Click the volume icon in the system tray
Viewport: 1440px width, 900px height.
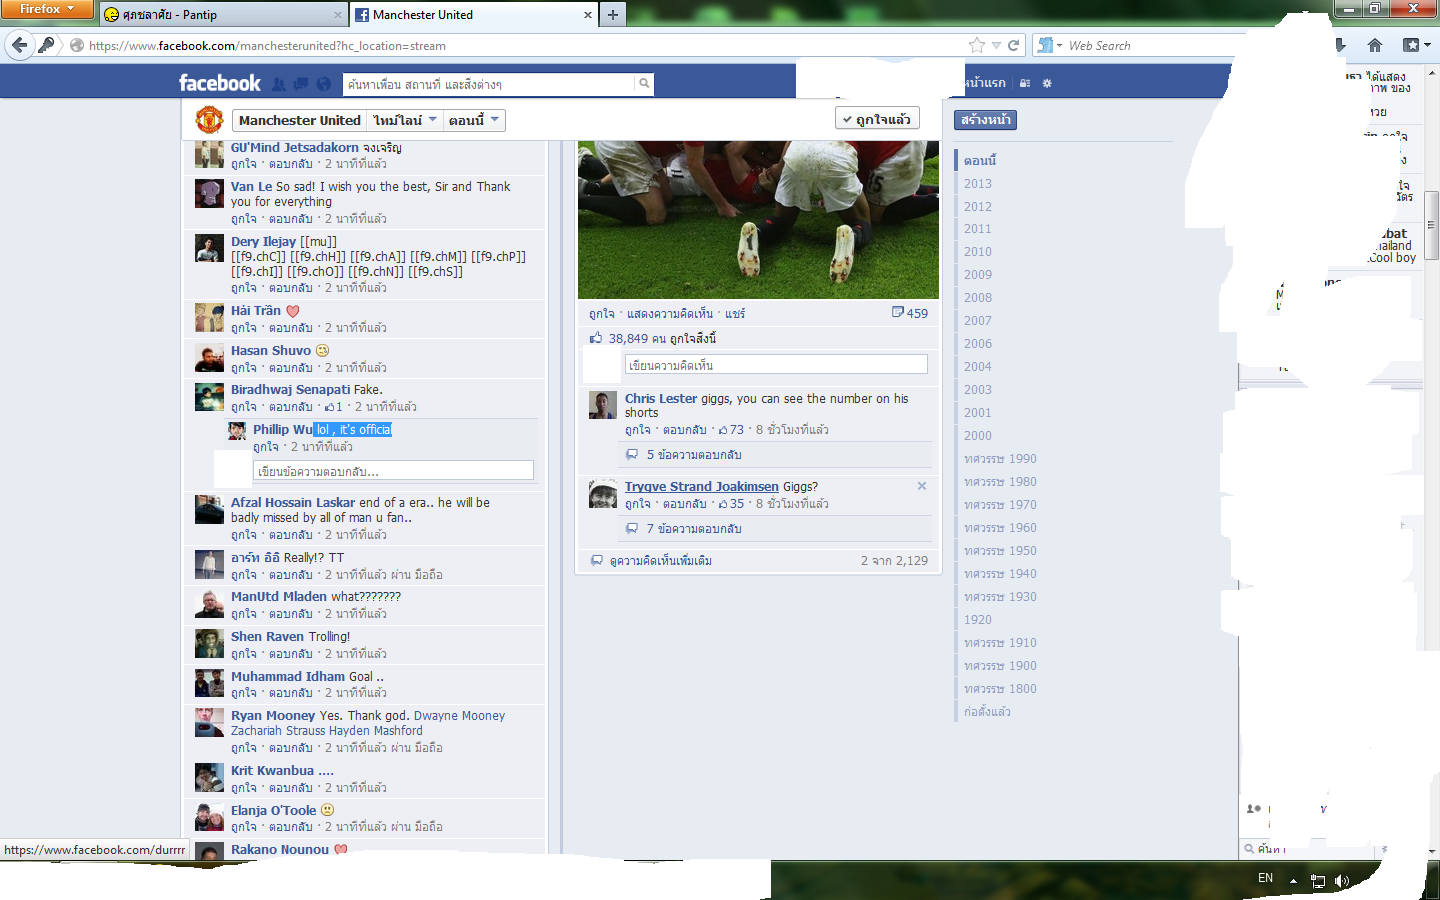click(x=1341, y=881)
